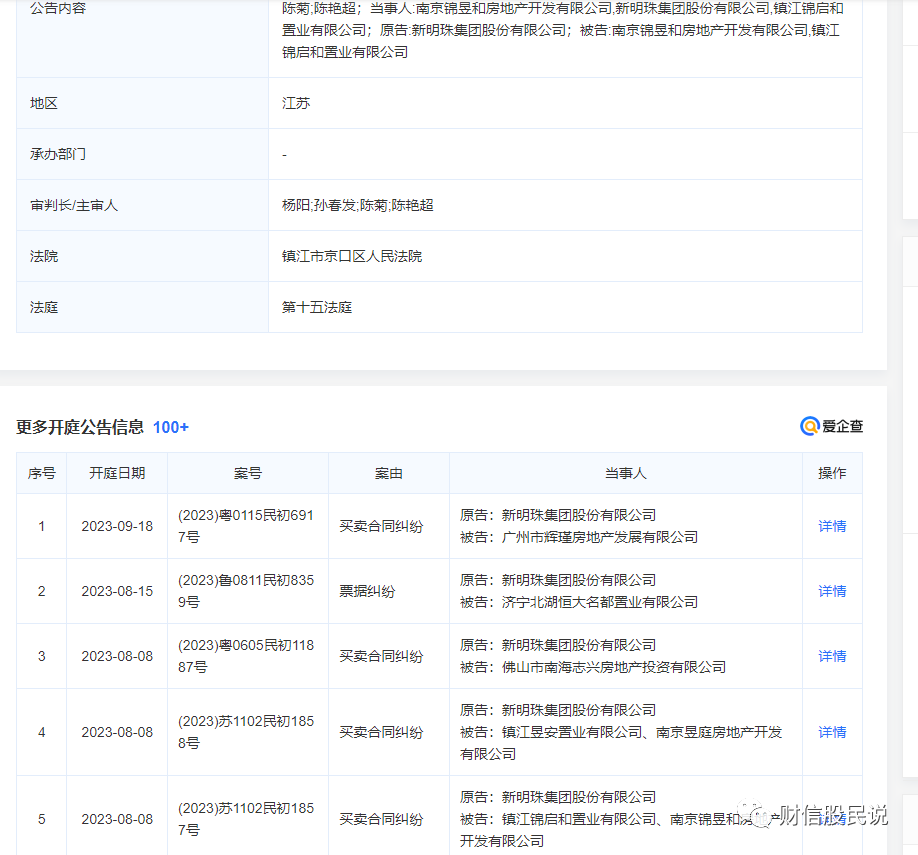The height and width of the screenshot is (855, 918).
Task: Click the 案由 column header
Action: tap(388, 473)
